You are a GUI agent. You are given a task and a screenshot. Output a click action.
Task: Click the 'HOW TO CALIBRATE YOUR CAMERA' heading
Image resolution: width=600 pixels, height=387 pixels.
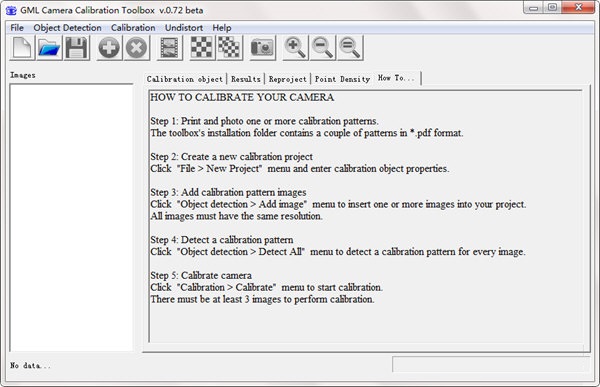coord(242,97)
